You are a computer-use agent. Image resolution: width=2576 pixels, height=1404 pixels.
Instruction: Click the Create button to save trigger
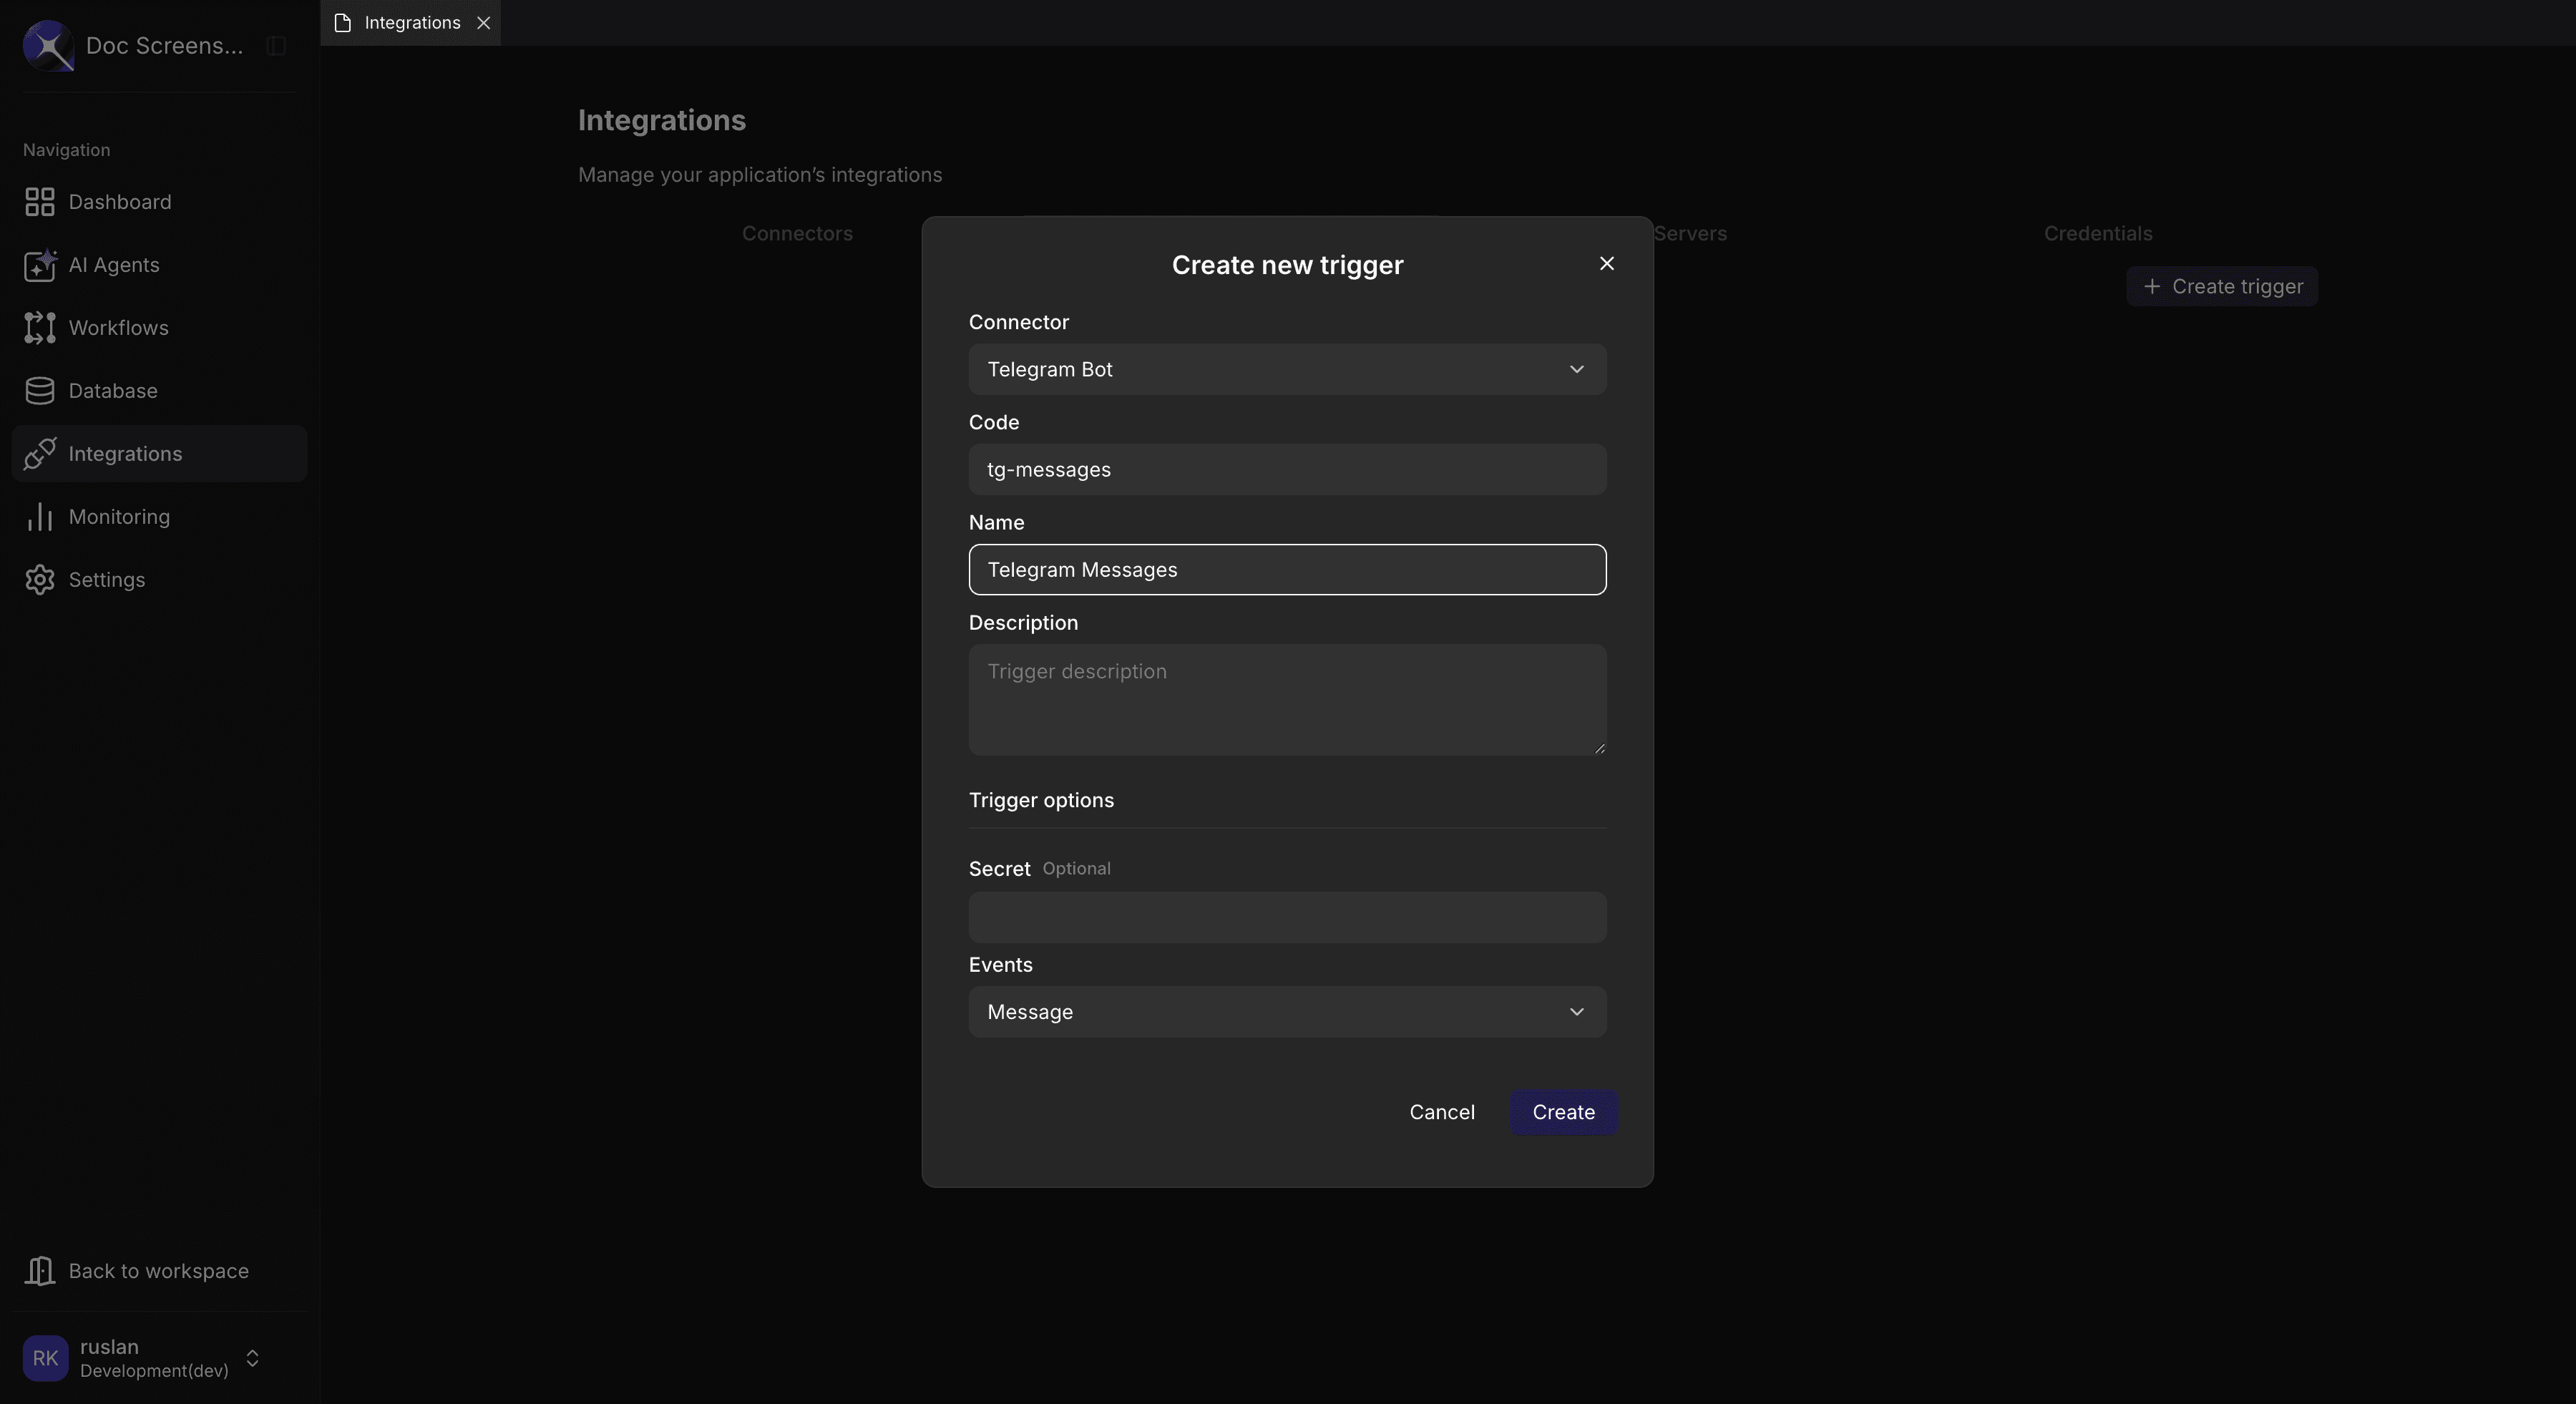[1563, 1112]
